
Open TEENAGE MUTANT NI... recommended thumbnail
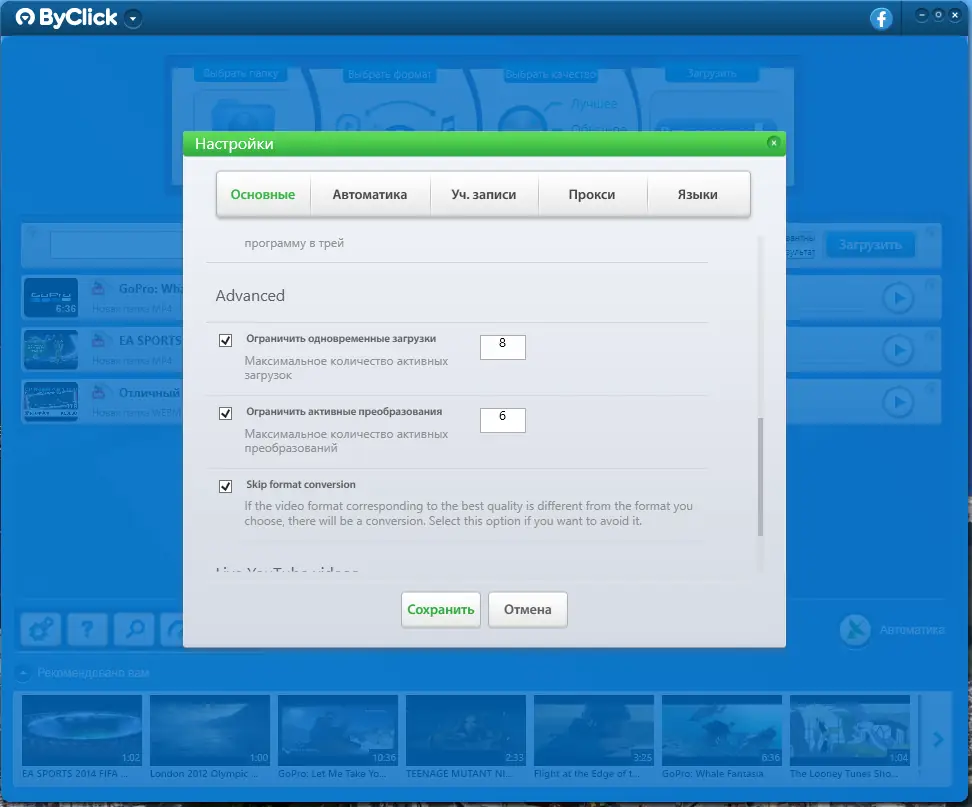coord(466,730)
